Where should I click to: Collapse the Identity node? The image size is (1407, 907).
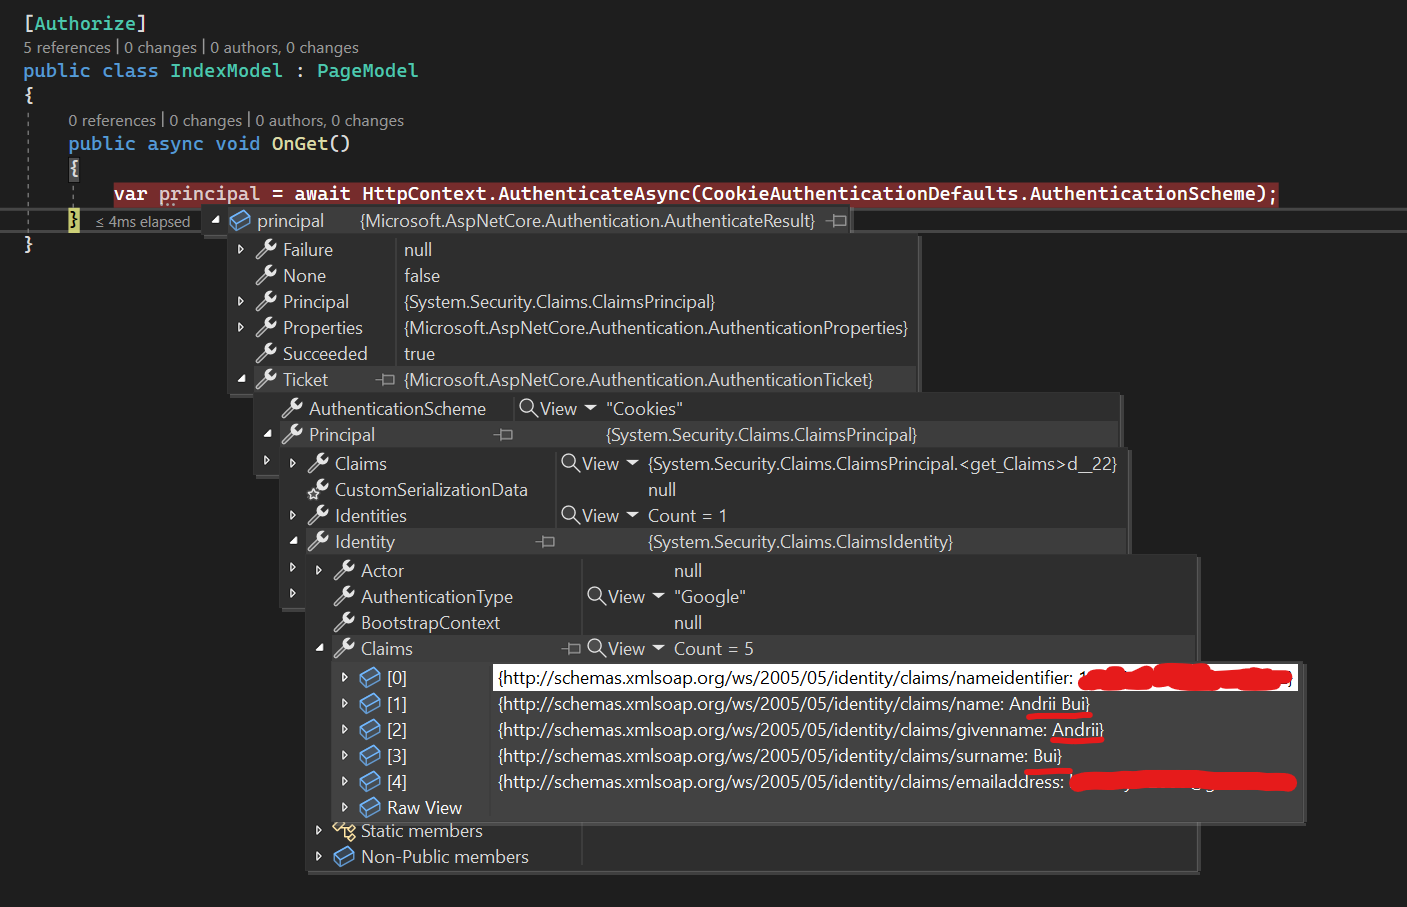click(x=293, y=541)
